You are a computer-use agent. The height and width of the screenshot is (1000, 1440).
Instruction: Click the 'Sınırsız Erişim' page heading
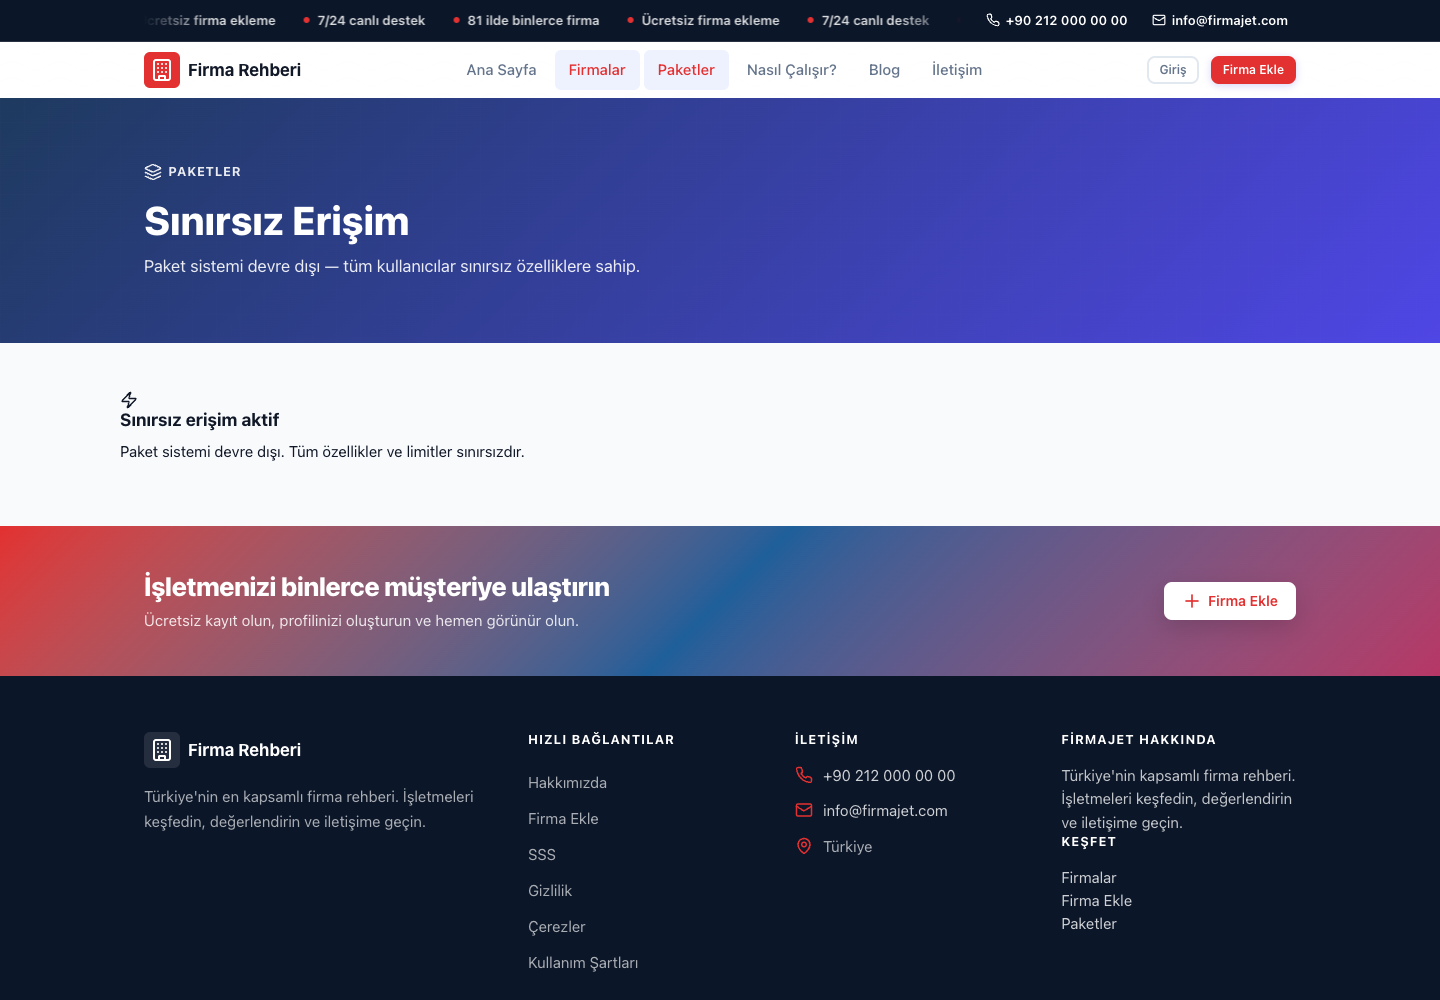(277, 221)
